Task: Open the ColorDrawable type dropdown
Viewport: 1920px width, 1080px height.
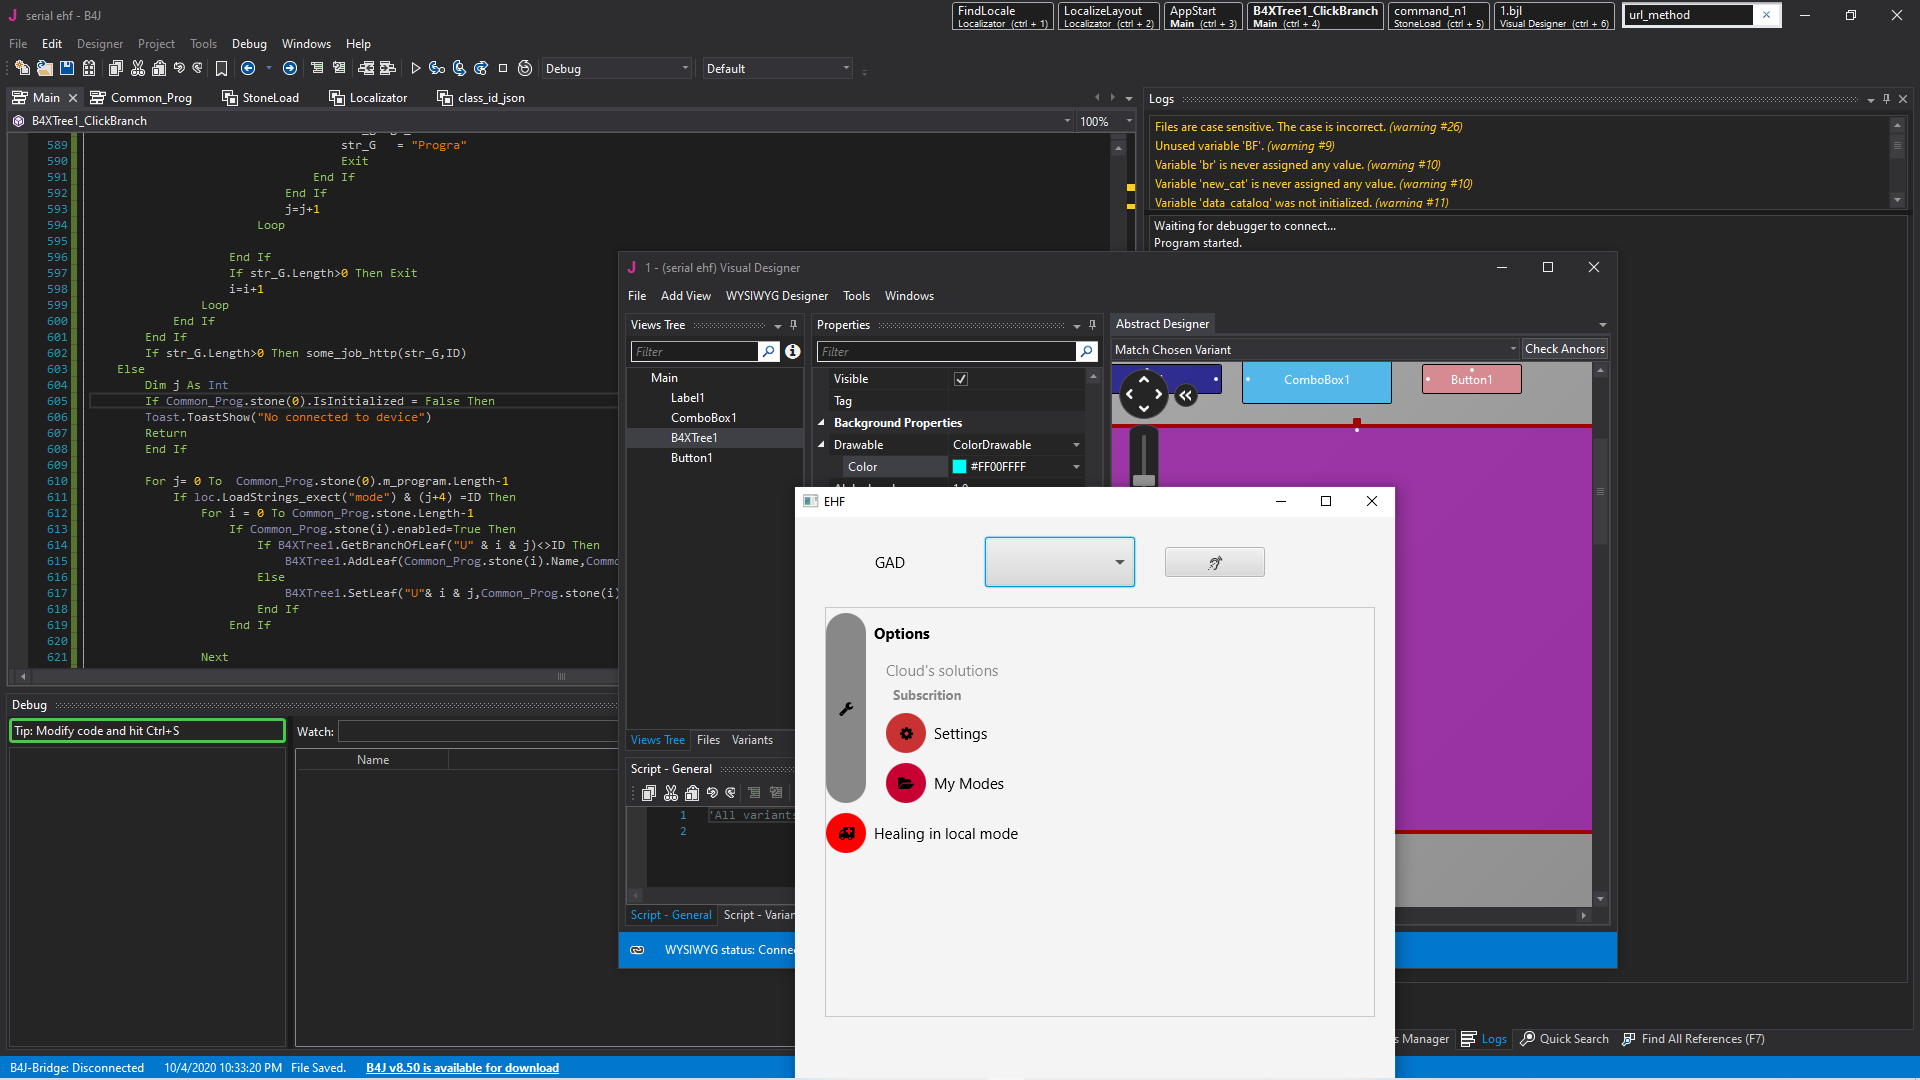Action: click(x=1076, y=445)
